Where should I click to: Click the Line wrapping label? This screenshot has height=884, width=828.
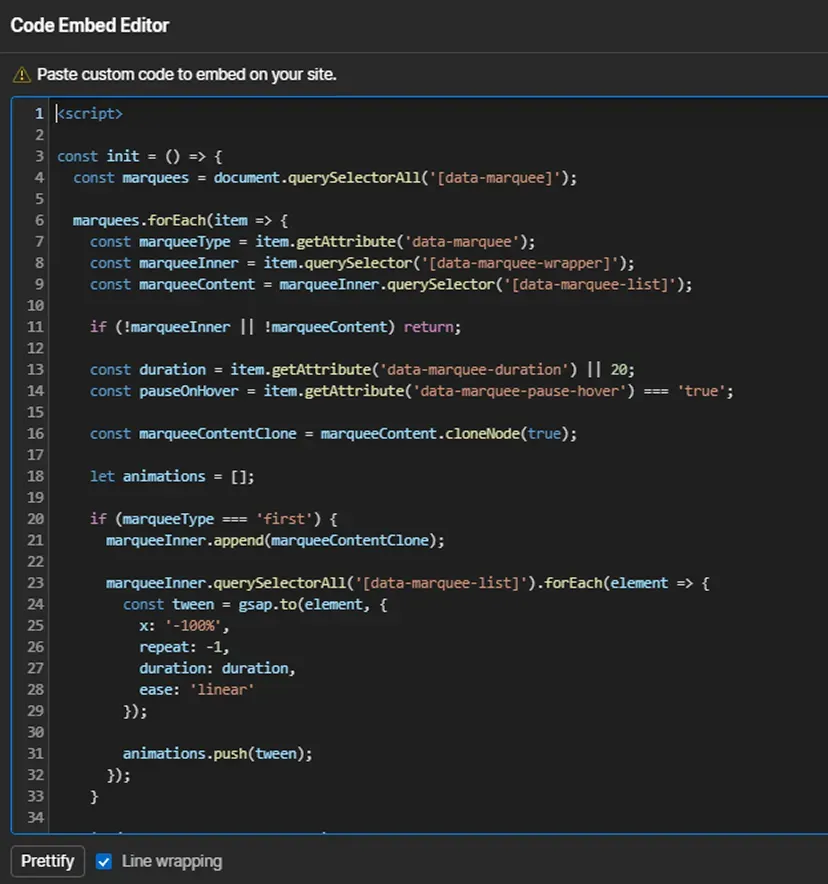[172, 861]
